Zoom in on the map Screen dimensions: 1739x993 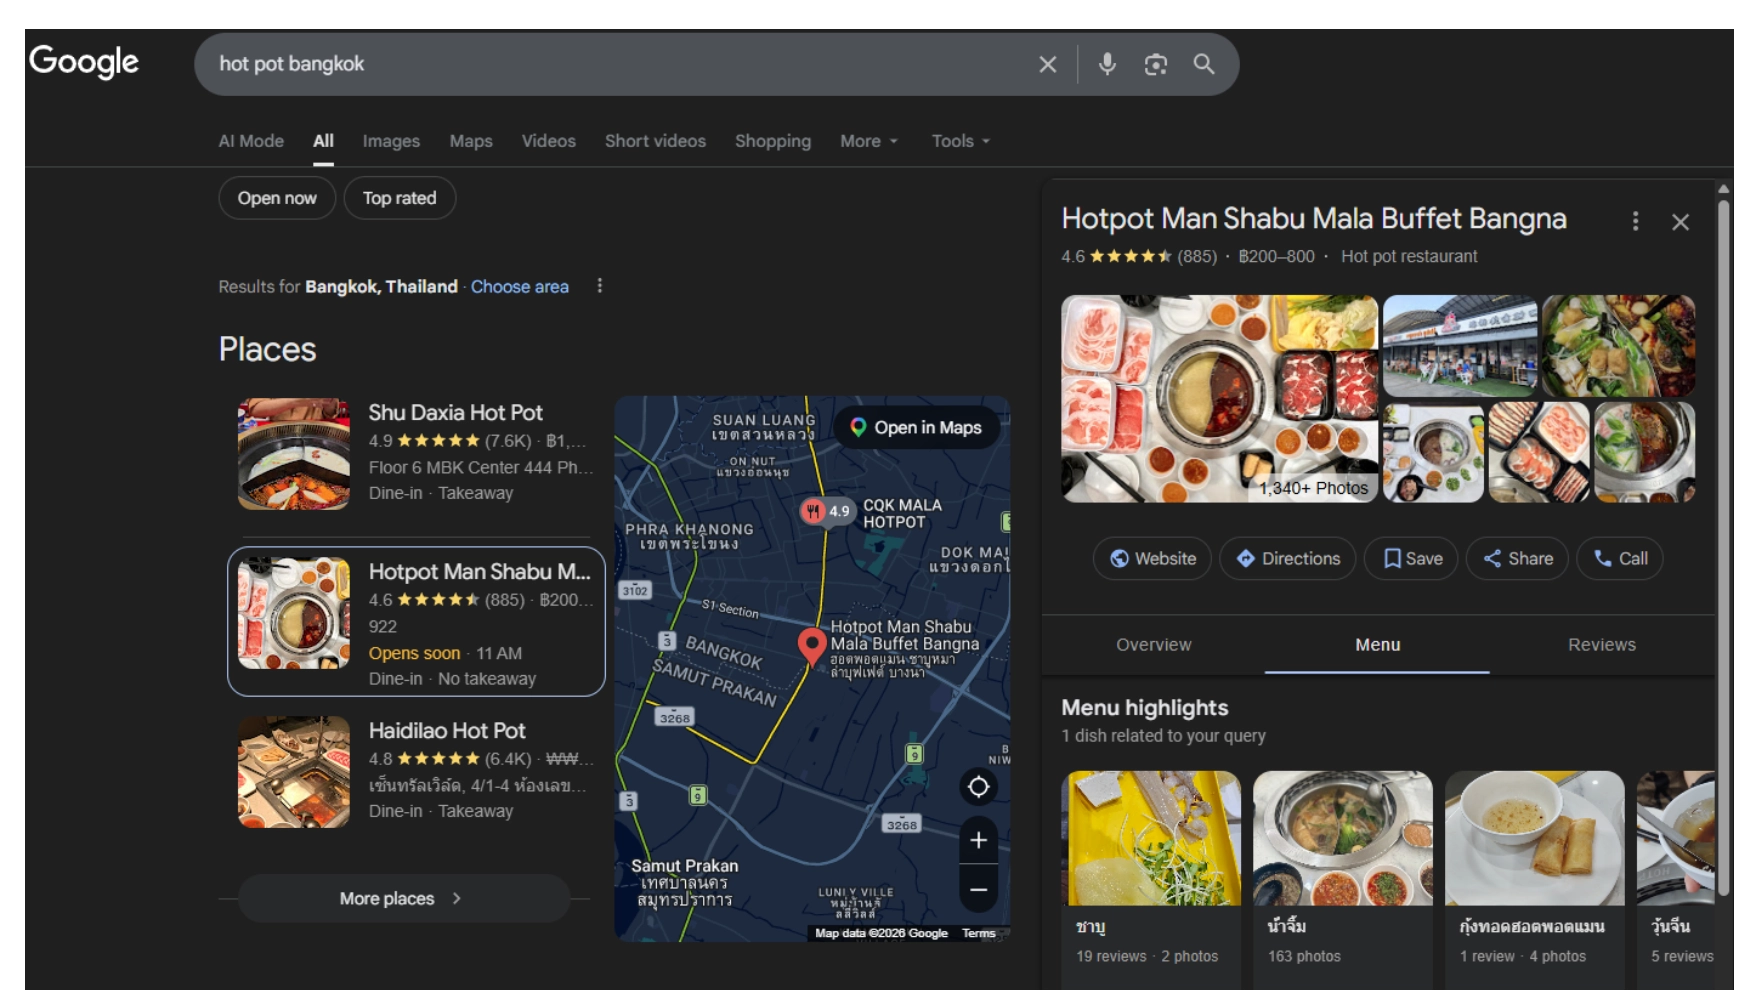click(x=978, y=840)
